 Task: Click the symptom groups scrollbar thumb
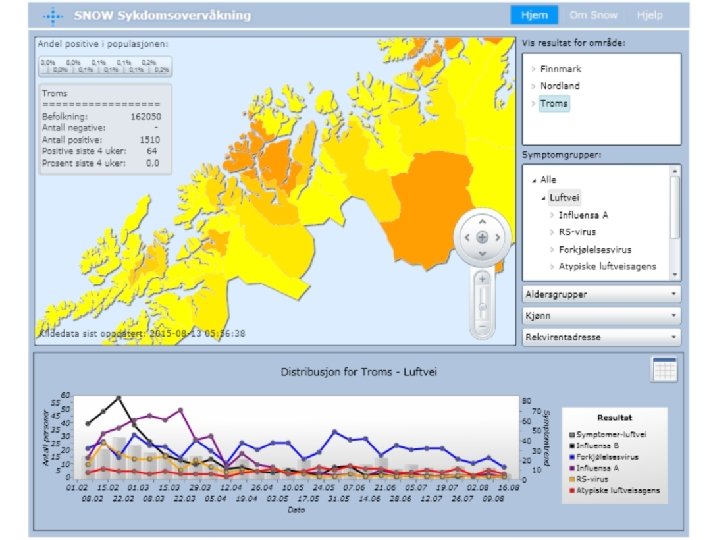tap(675, 208)
